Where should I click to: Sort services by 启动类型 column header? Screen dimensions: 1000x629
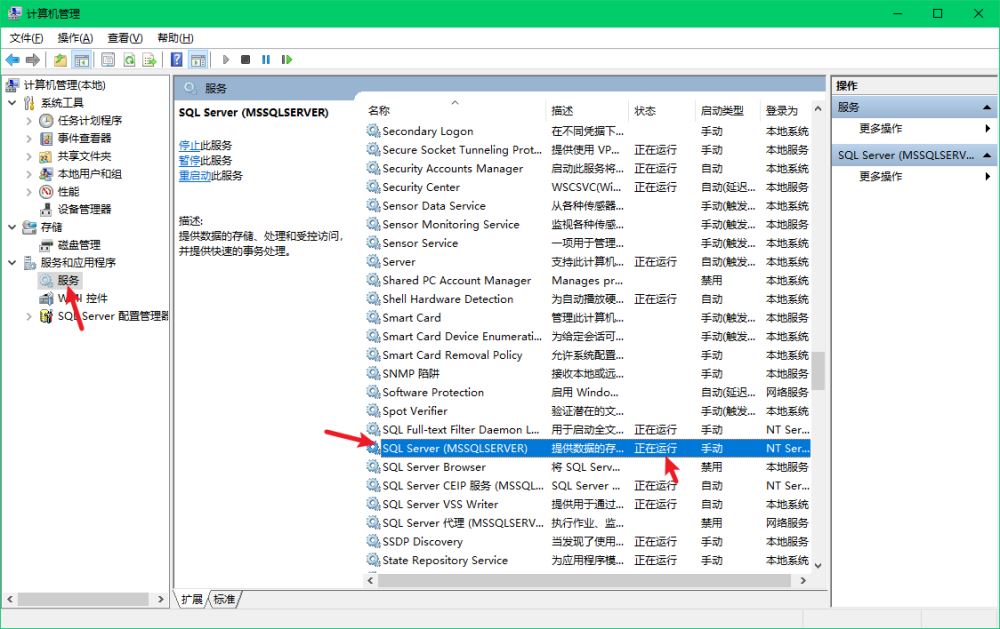(x=727, y=111)
